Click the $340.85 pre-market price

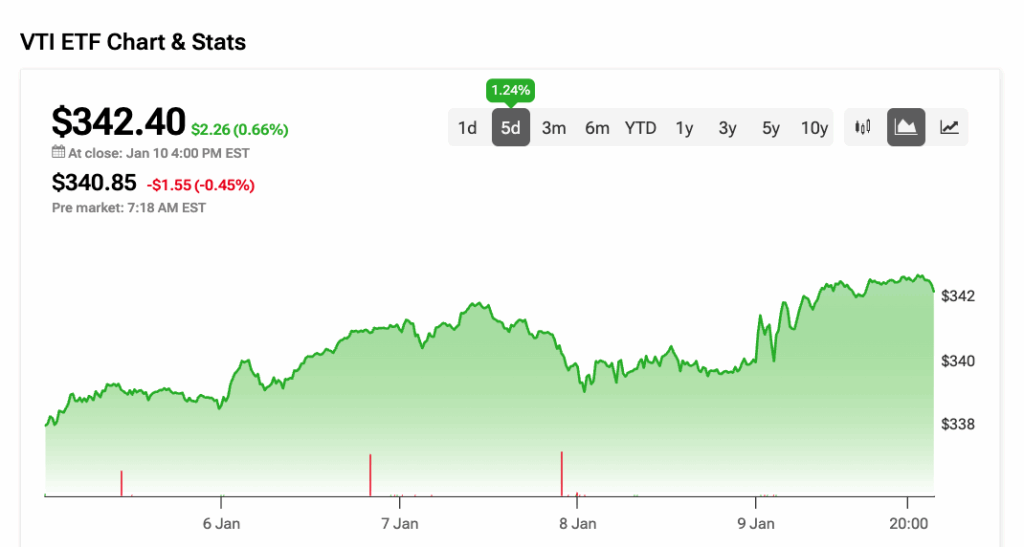94,183
